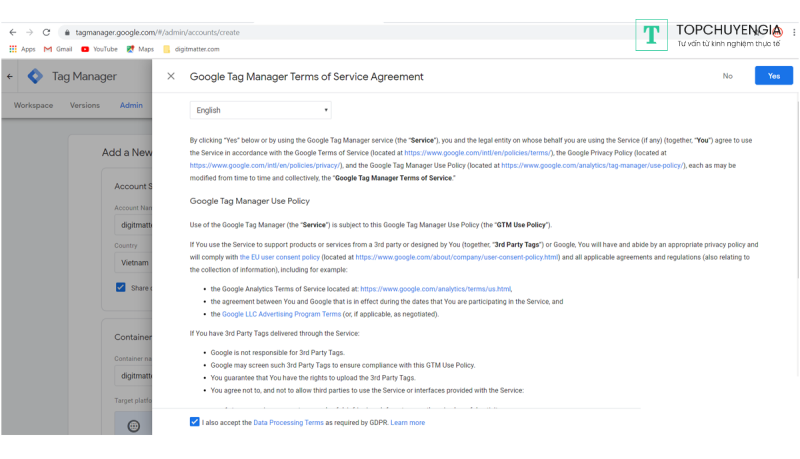The height and width of the screenshot is (459, 800).
Task: Open the Country dropdown showing Vietnam
Action: point(130,262)
